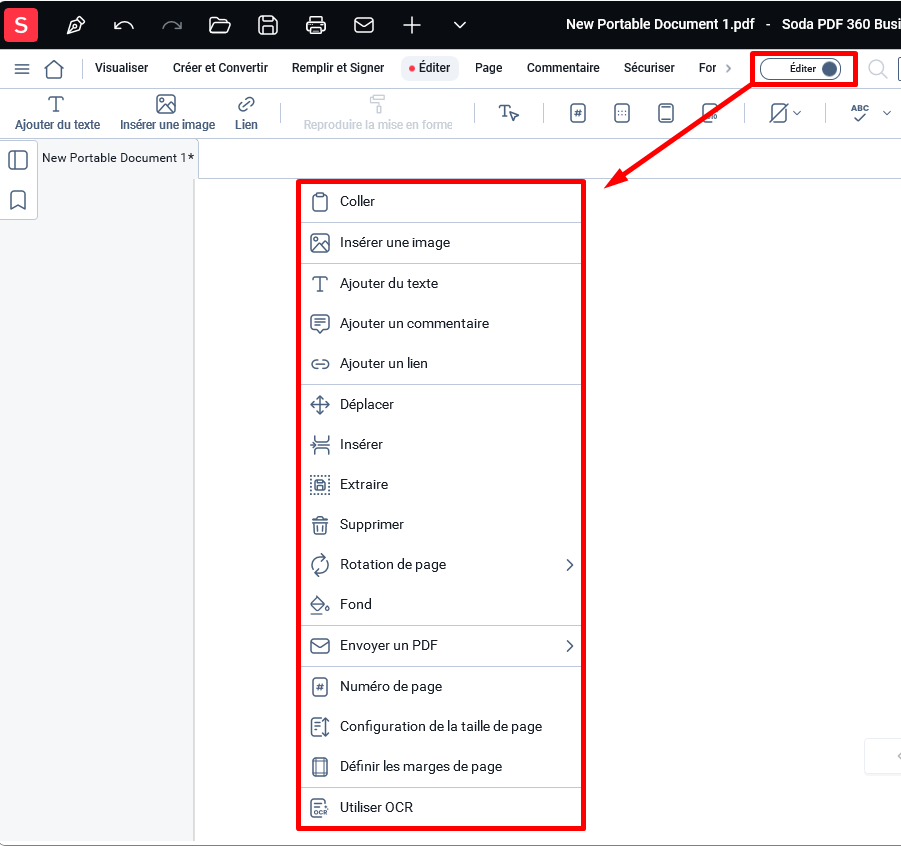Open a file with folder icon
901x846 pixels.
pyautogui.click(x=220, y=25)
